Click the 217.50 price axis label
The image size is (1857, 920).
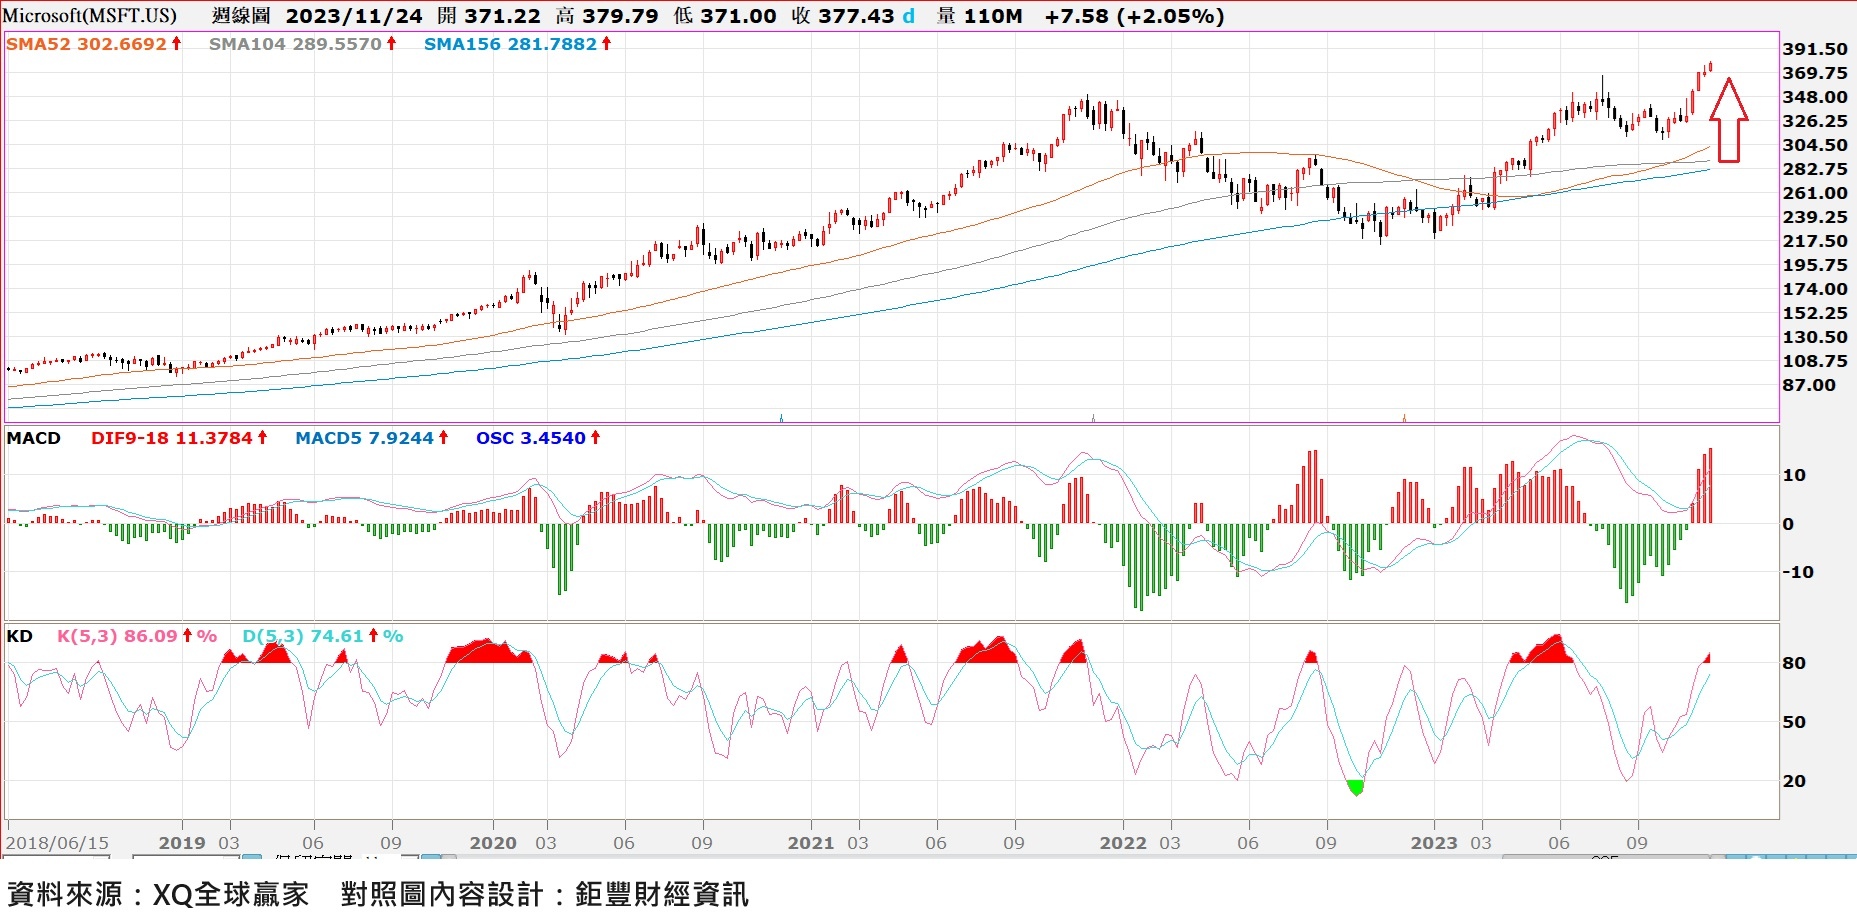point(1815,241)
